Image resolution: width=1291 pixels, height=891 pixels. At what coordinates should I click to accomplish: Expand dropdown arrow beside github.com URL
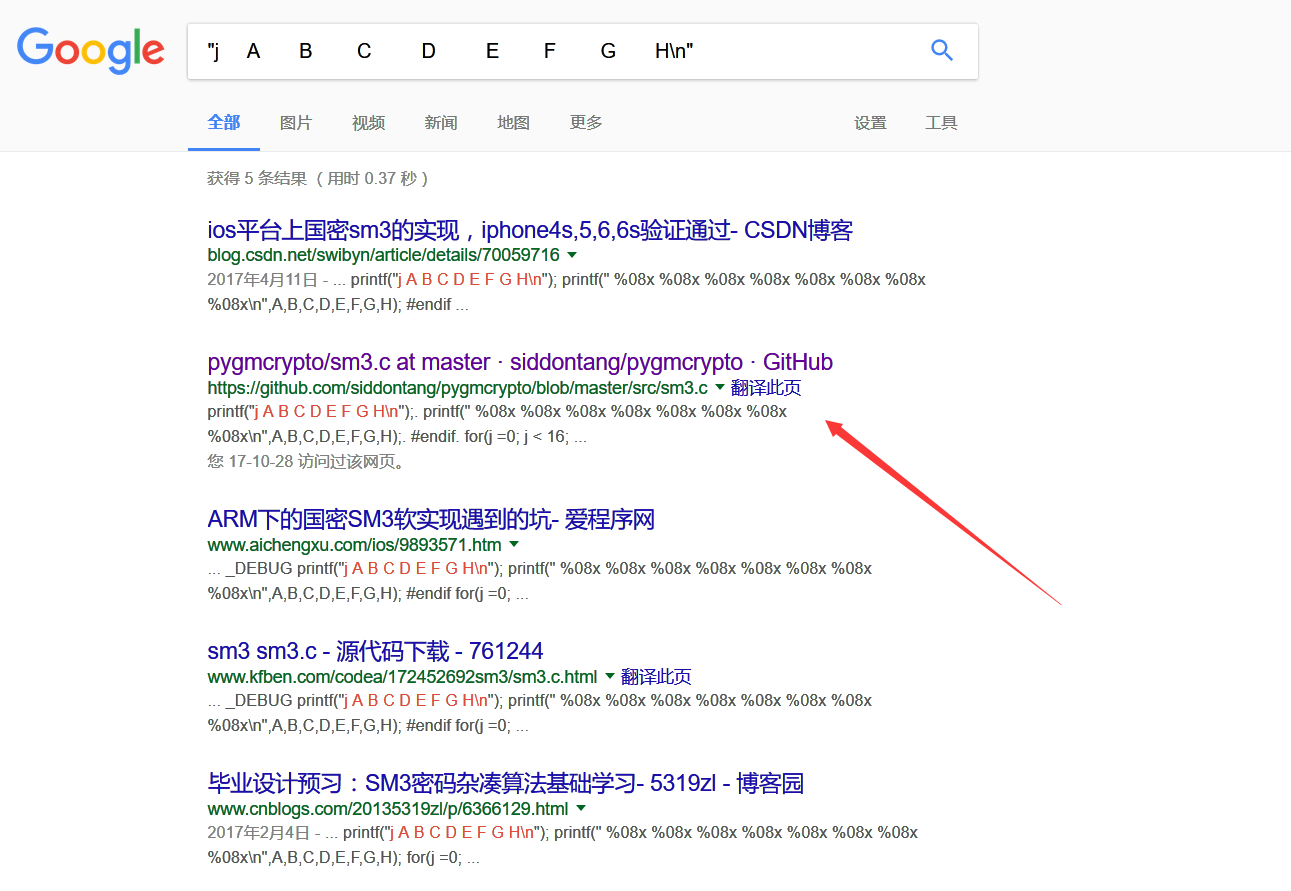click(719, 387)
